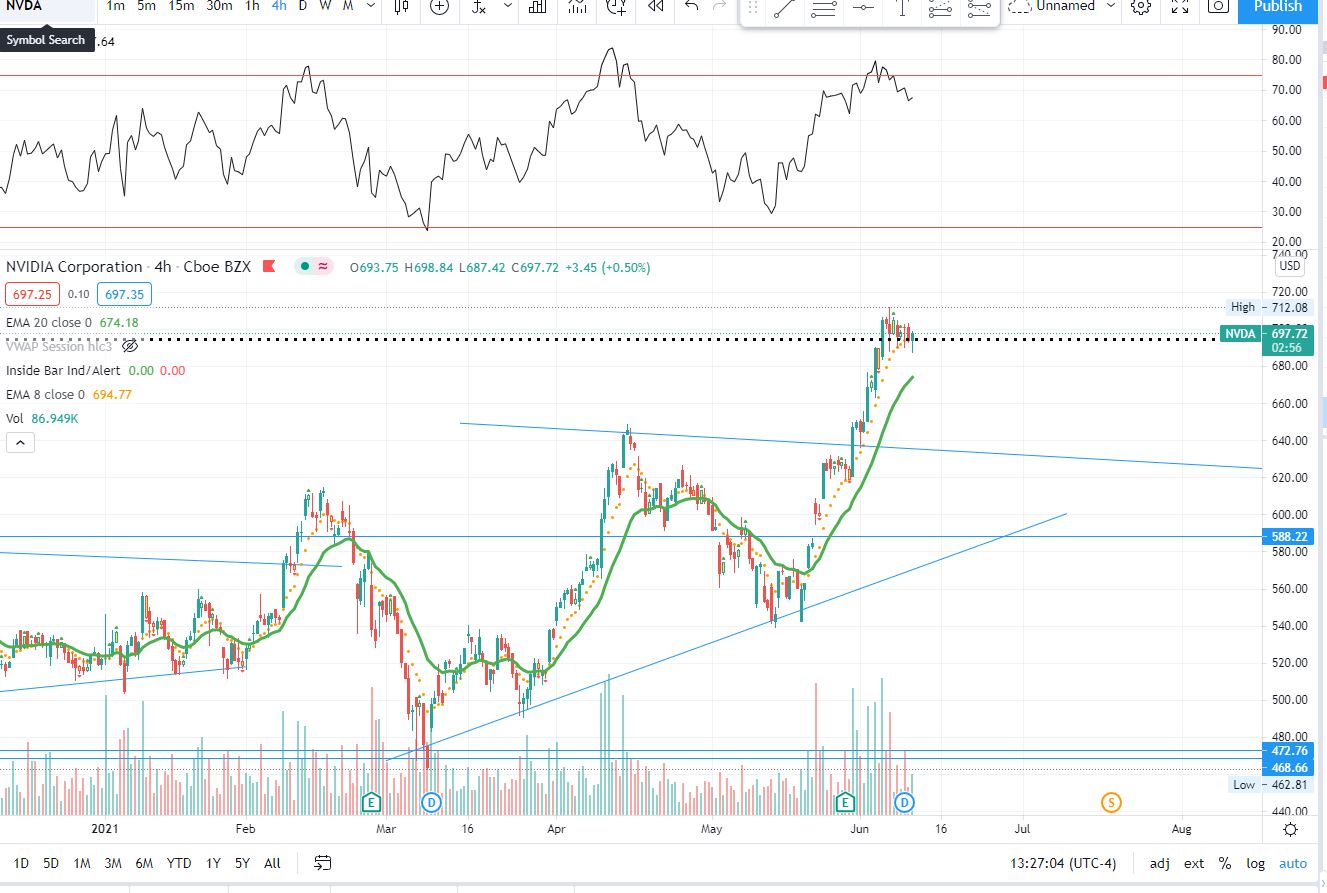The image size is (1327, 893).
Task: Select the active 4h interval
Action: [280, 6]
